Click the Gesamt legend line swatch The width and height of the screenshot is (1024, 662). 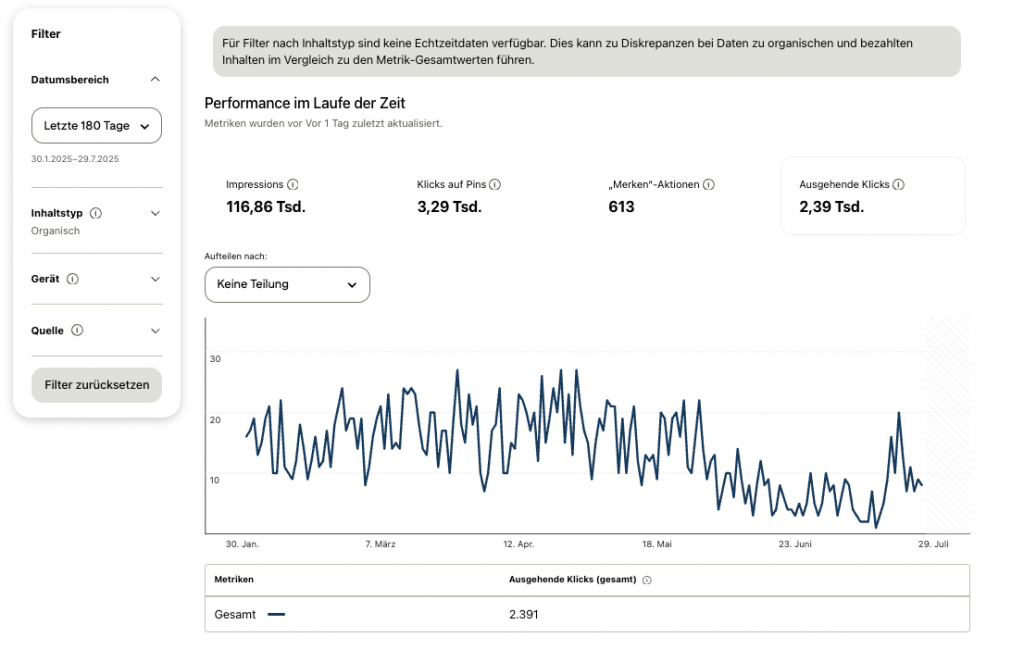(x=276, y=615)
